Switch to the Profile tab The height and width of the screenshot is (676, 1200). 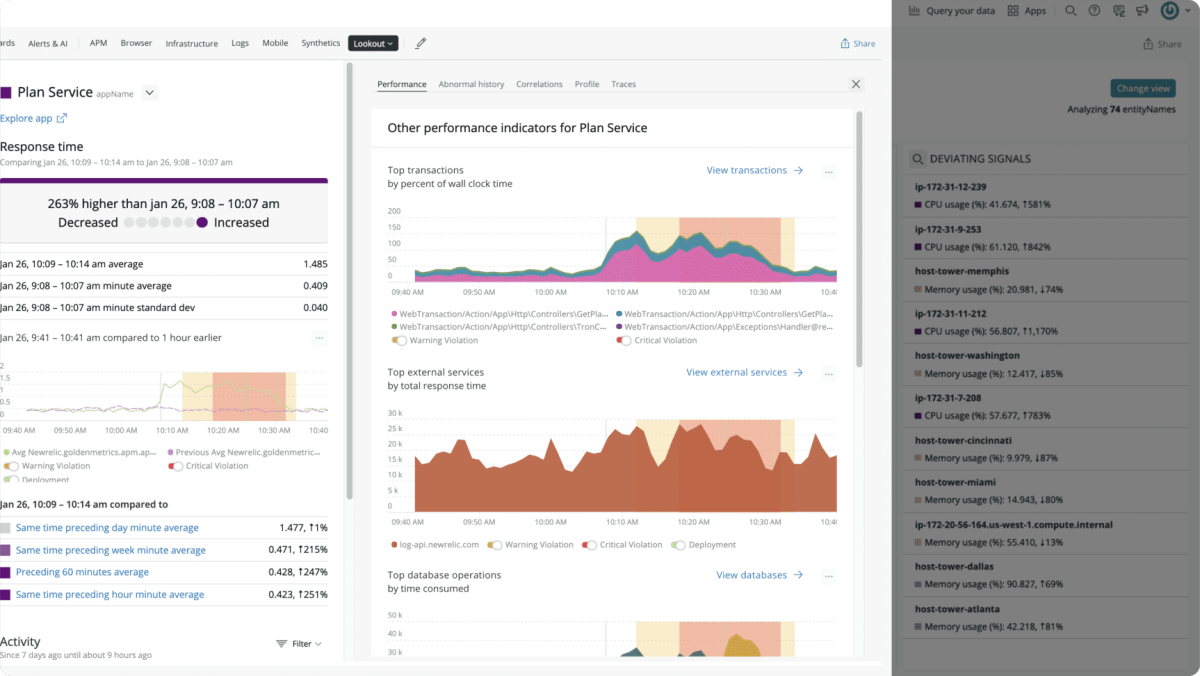coord(587,85)
